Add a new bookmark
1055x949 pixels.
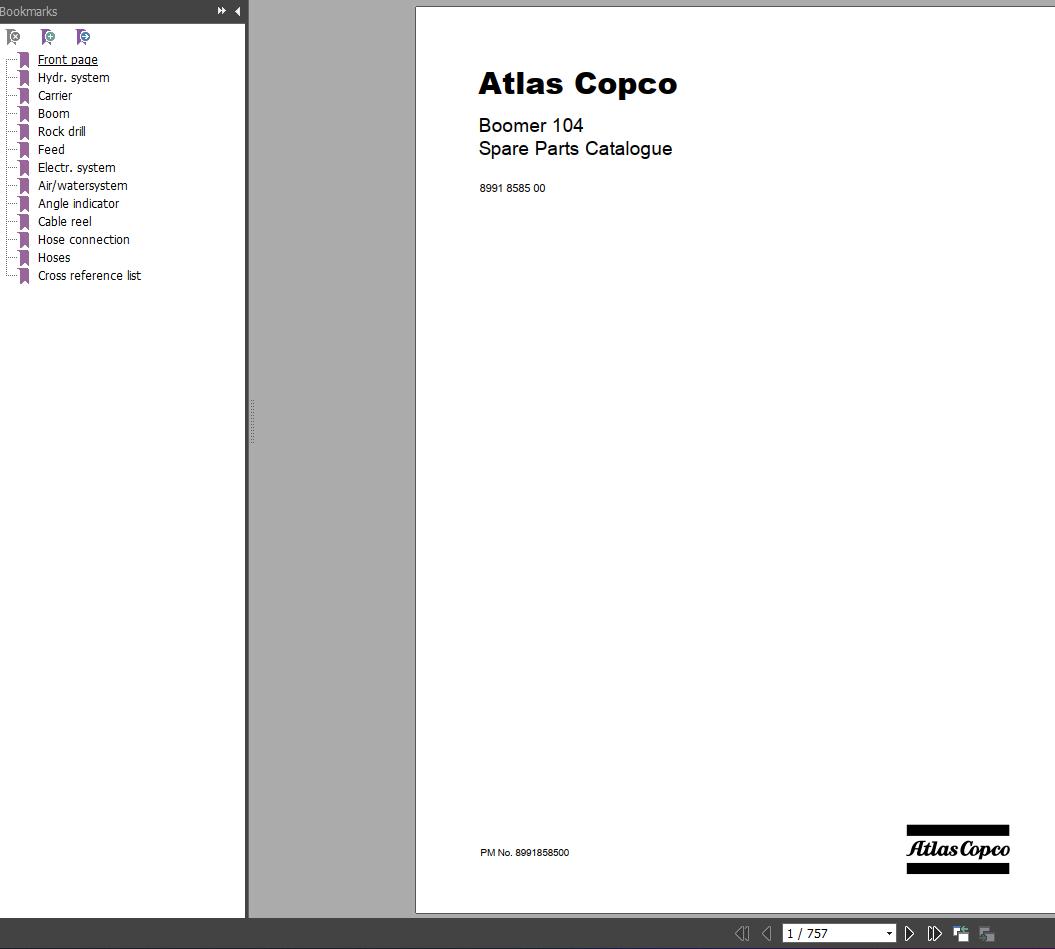(x=48, y=37)
